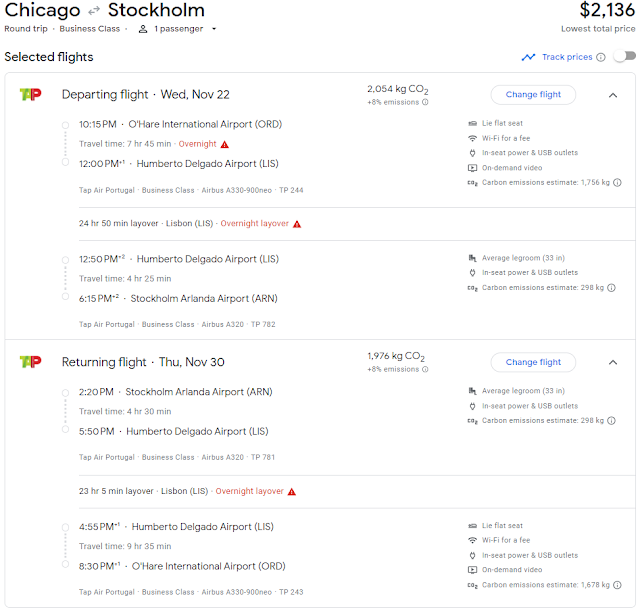Click emissions info icon under 2,054 kg CO2
Image resolution: width=640 pixels, height=613 pixels.
pos(425,102)
